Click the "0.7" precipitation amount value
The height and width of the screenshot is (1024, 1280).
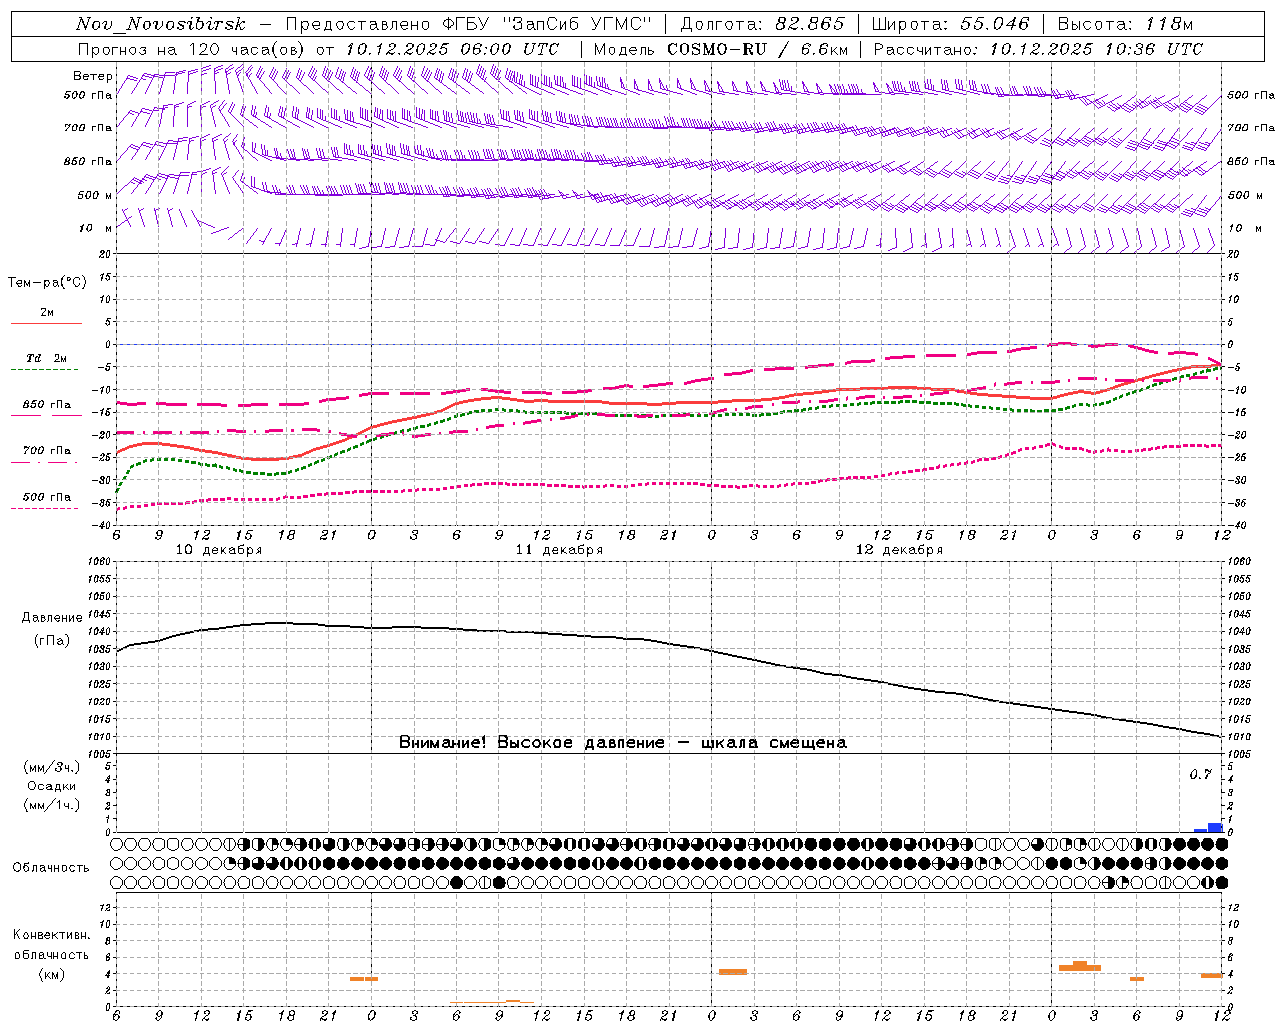click(x=1200, y=774)
